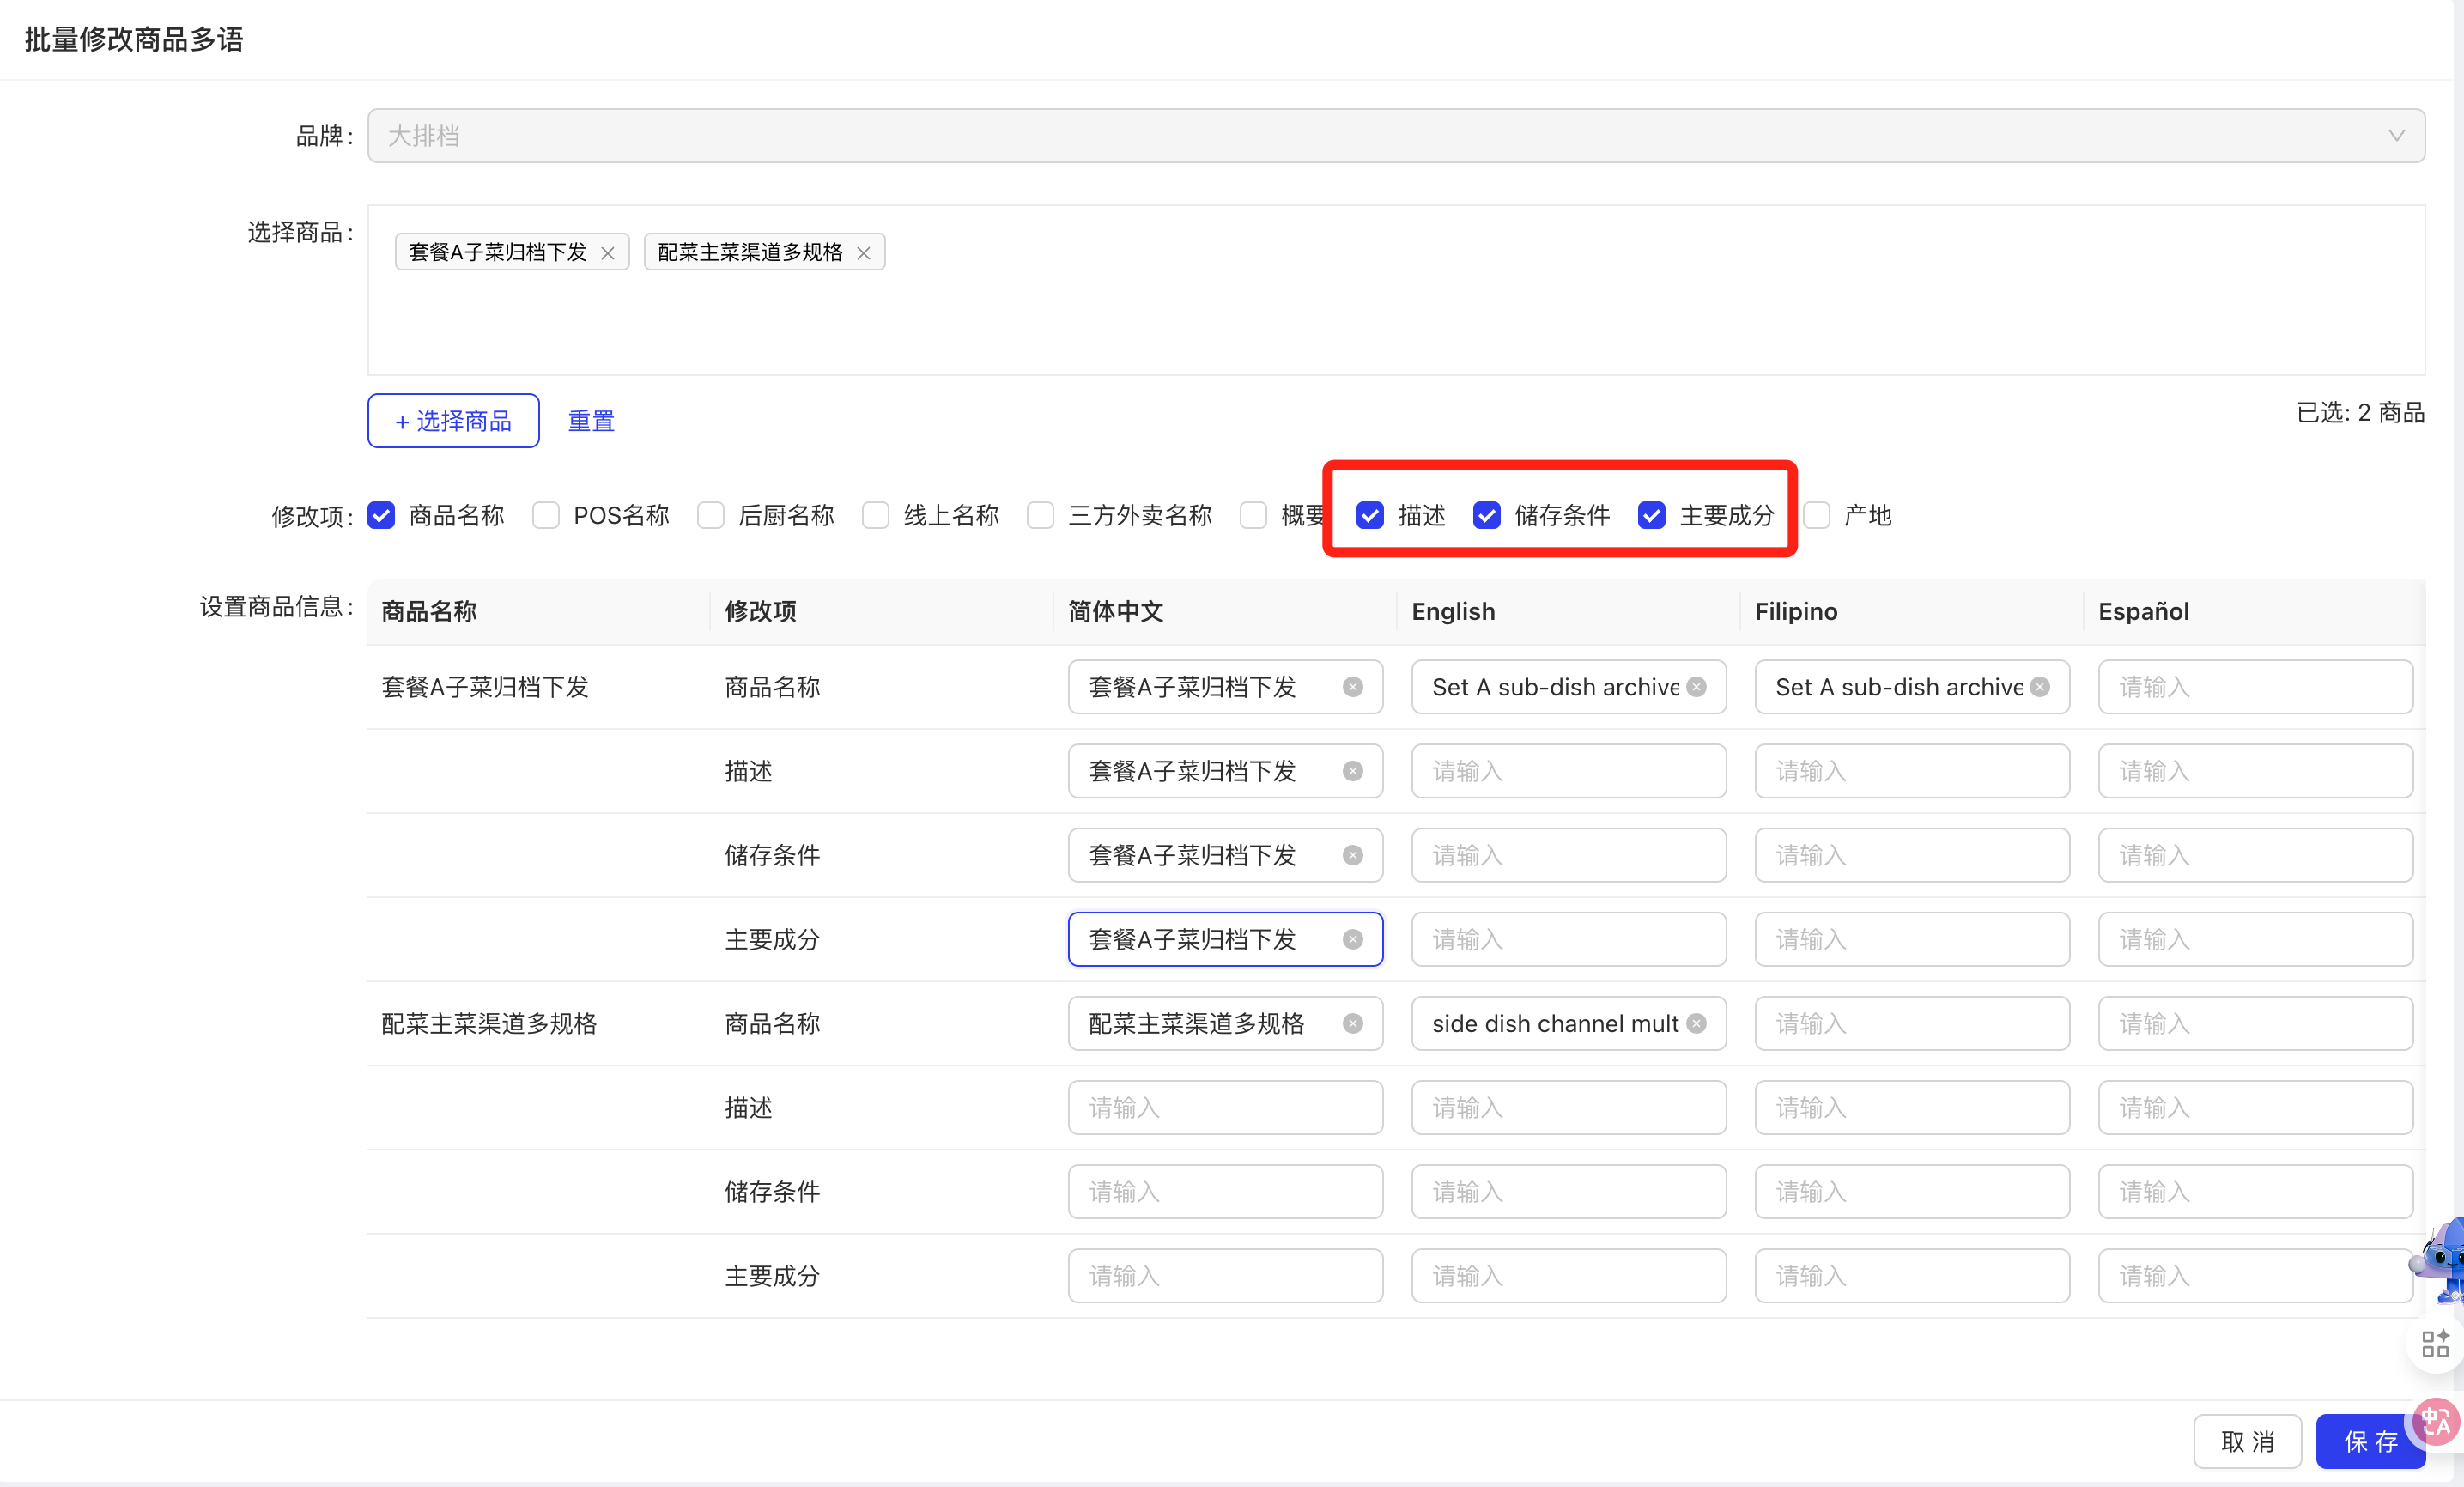Clear English name 'Set A sub-dish archive'

[x=1696, y=687]
